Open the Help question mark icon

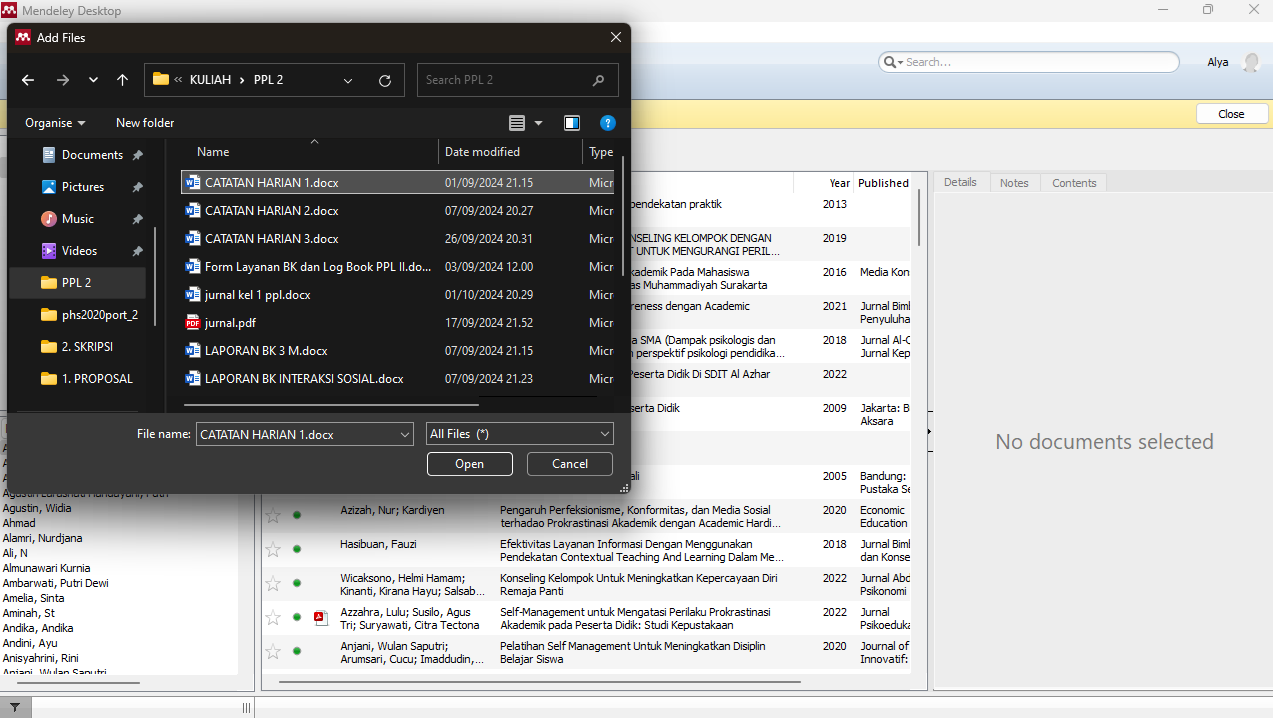(x=607, y=123)
